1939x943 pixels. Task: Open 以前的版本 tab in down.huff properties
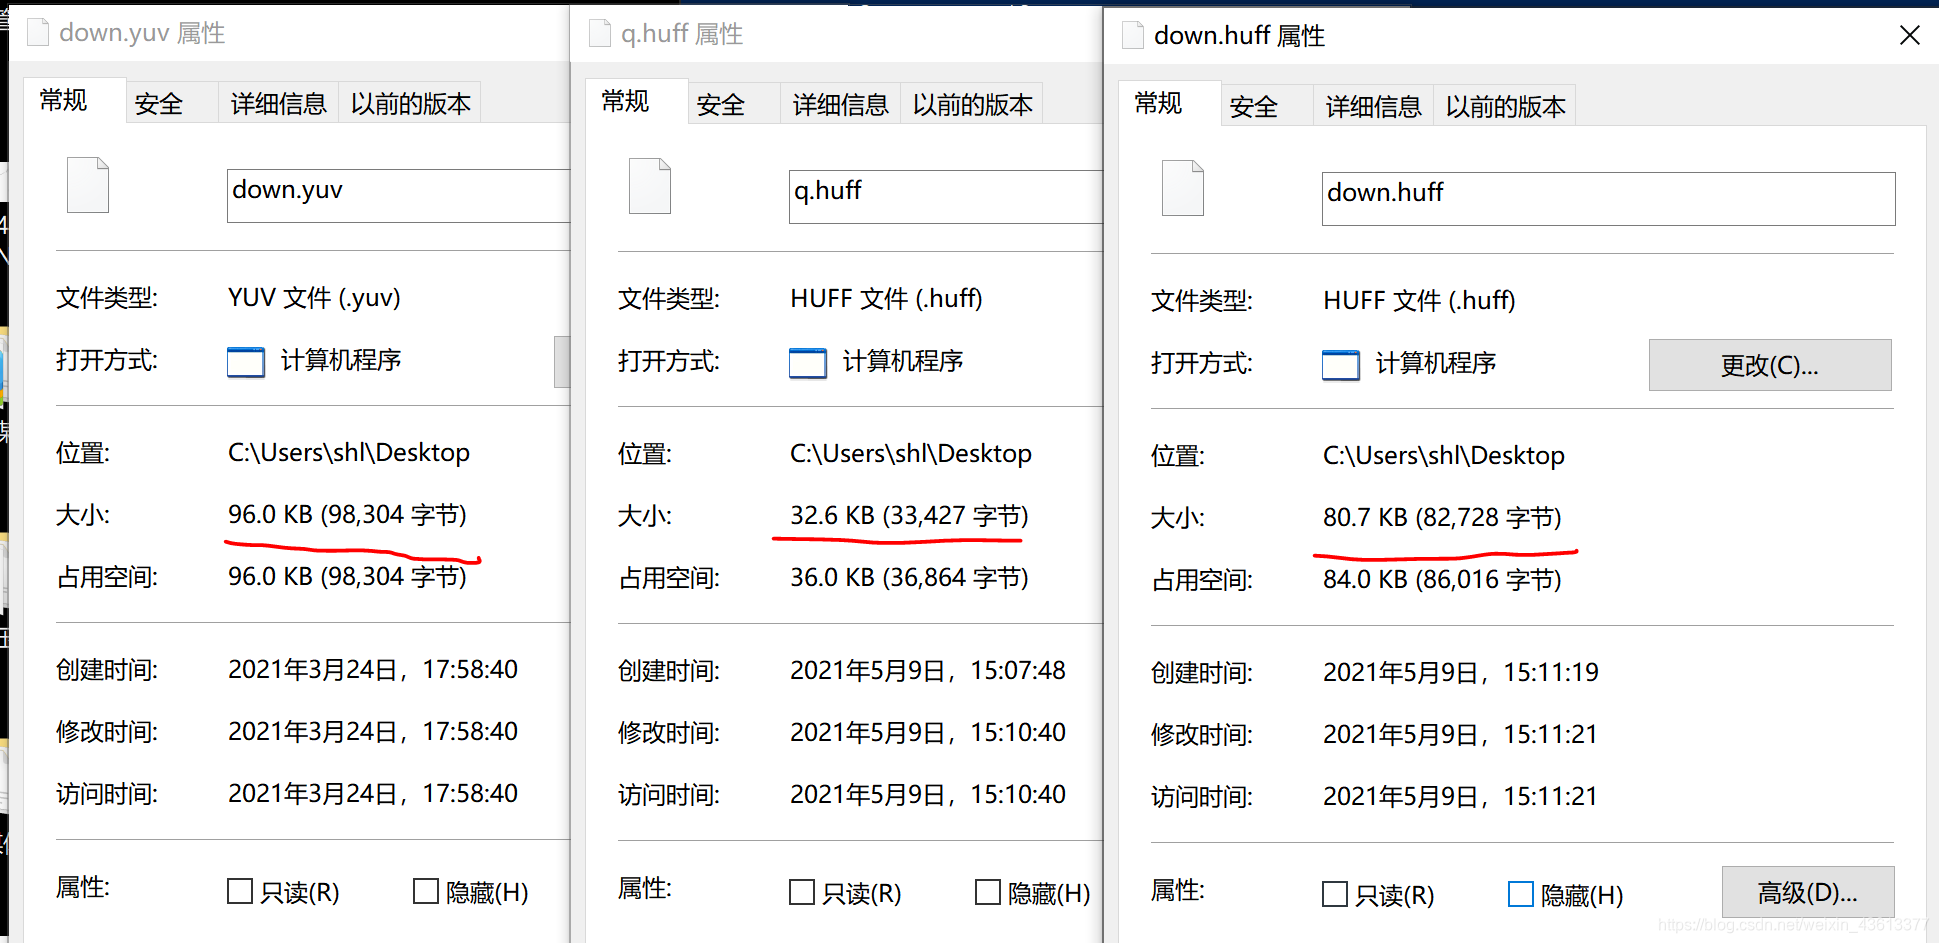click(1505, 106)
